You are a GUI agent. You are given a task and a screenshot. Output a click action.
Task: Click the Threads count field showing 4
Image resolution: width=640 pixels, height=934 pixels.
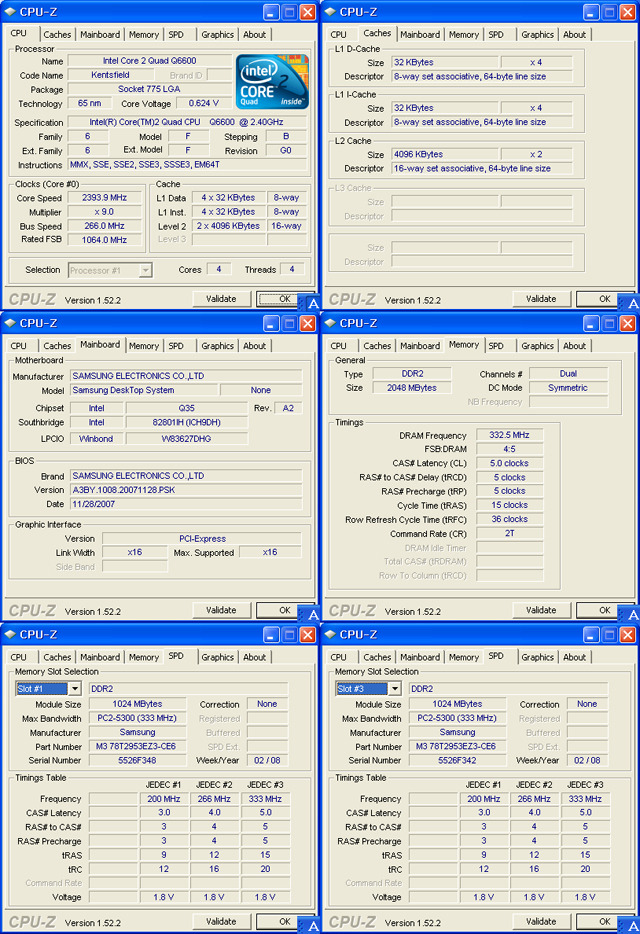tap(292, 269)
